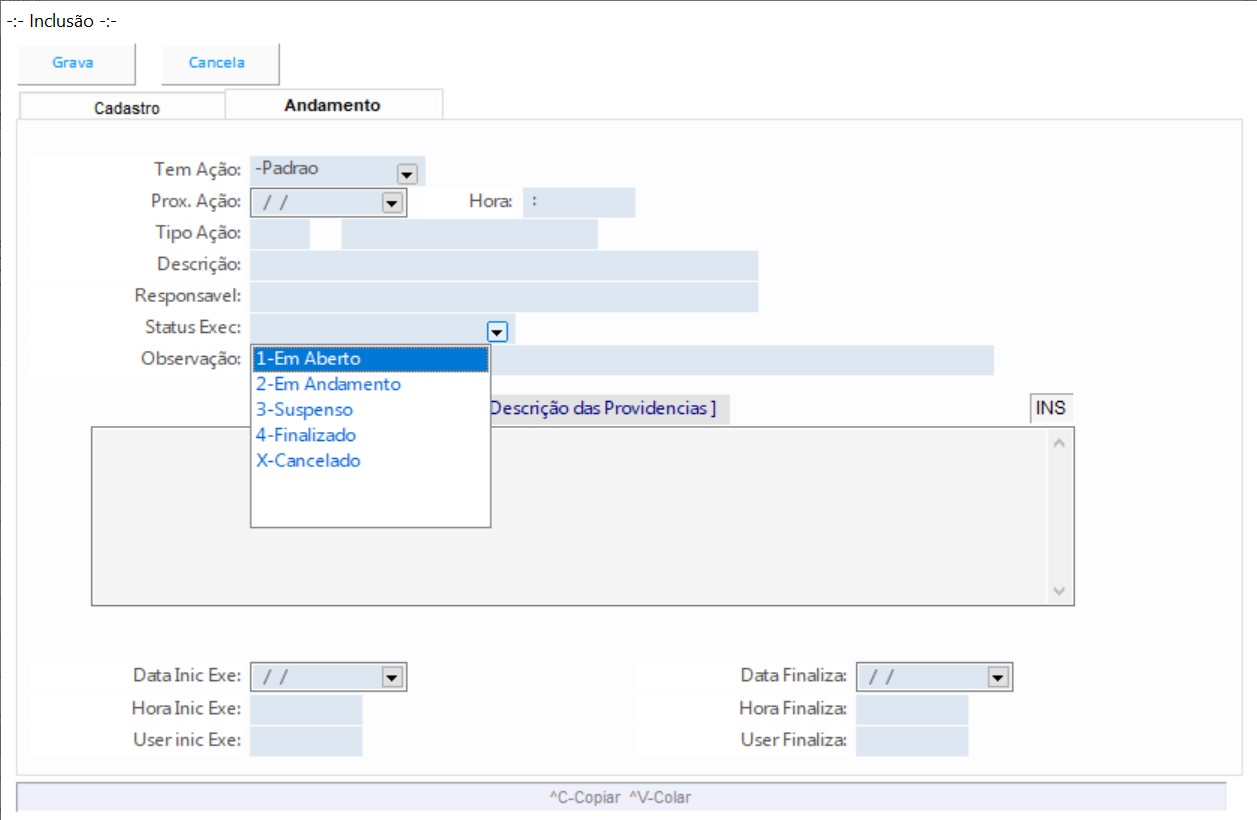Screen dimensions: 1257x820
Task: Click scrollbar down arrow in providencias box
Action: pos(1060,592)
